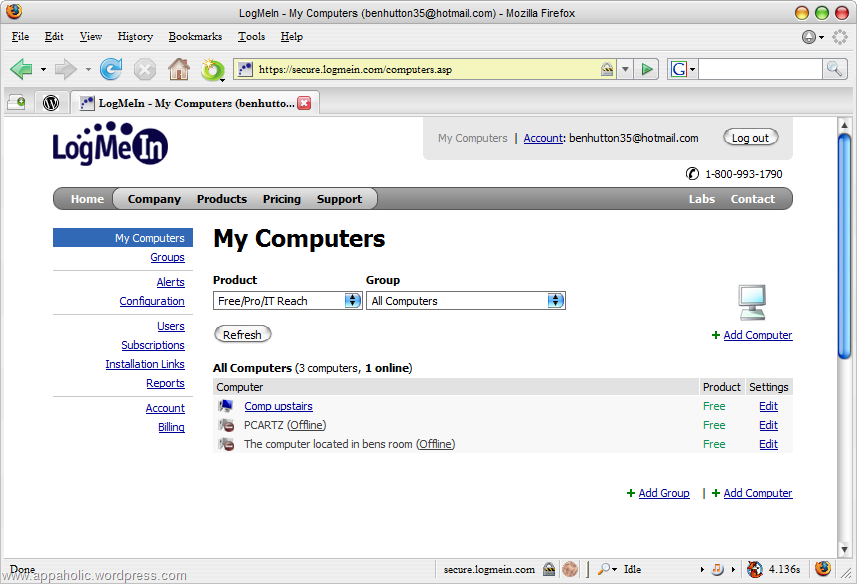Screen dimensions: 857x584
Task: Open the Google search engine selector dropdown
Action: click(679, 69)
